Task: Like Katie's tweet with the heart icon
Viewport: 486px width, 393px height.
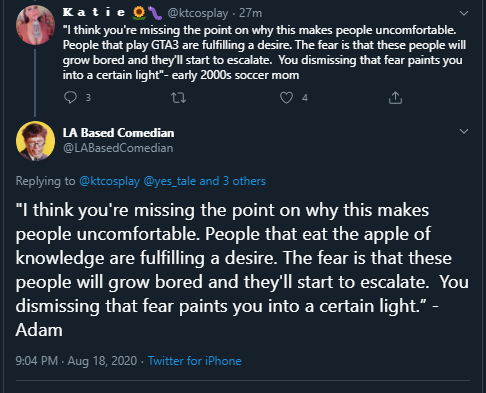Action: 286,98
